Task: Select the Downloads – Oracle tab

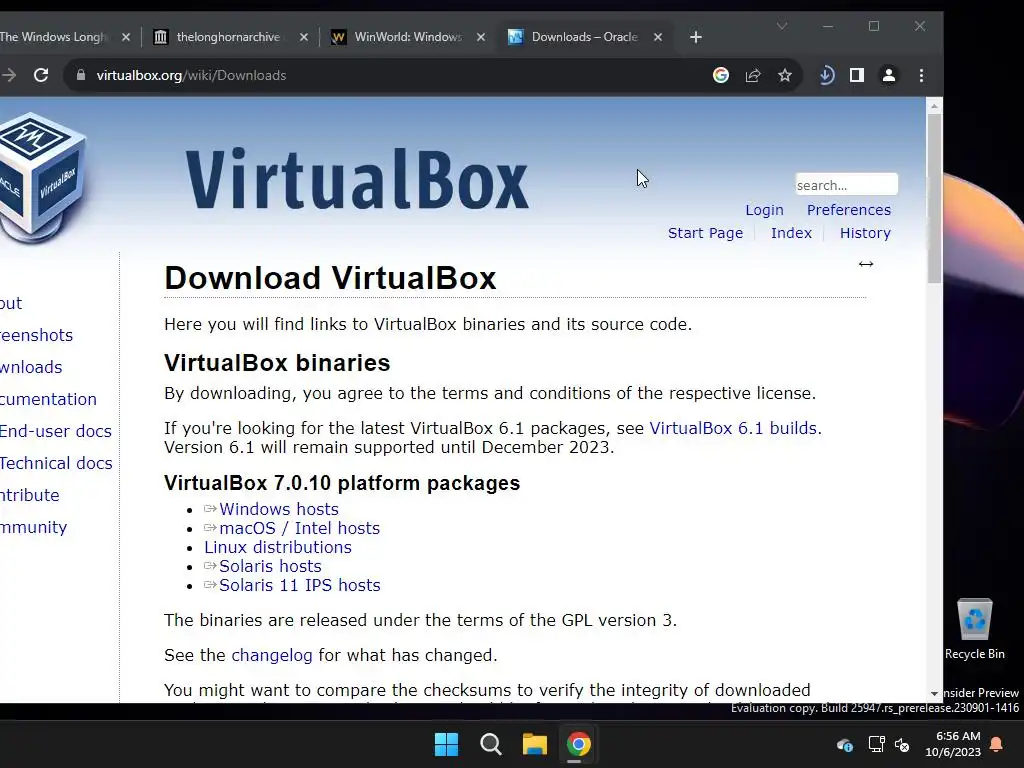Action: tap(584, 37)
